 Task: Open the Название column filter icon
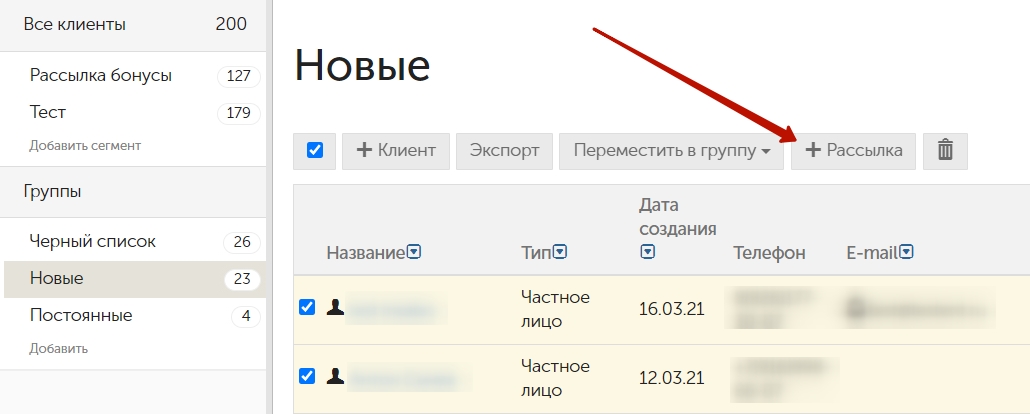click(414, 252)
